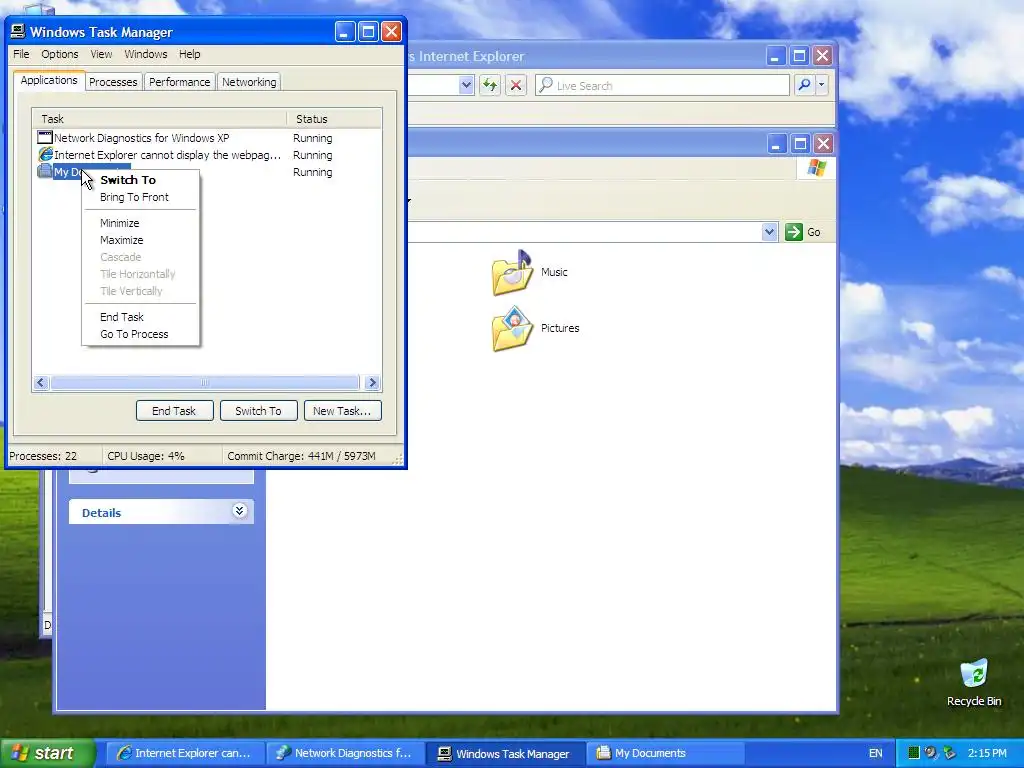Select Network Diagnostics for Windows XP task
The width and height of the screenshot is (1024, 768).
pos(142,138)
